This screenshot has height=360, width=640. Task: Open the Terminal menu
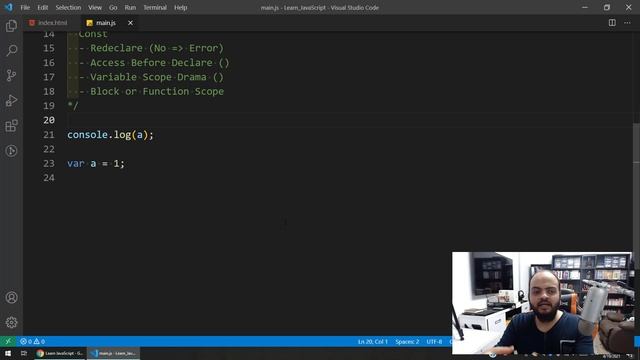155,7
